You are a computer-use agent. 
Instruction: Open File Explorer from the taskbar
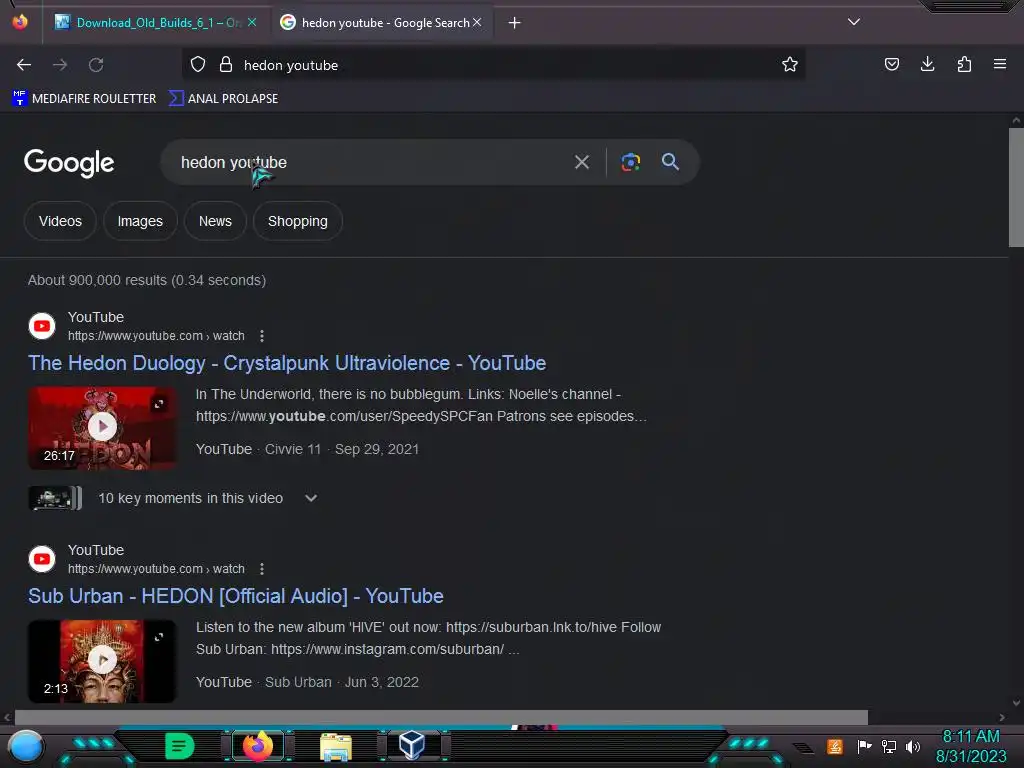pyautogui.click(x=336, y=746)
